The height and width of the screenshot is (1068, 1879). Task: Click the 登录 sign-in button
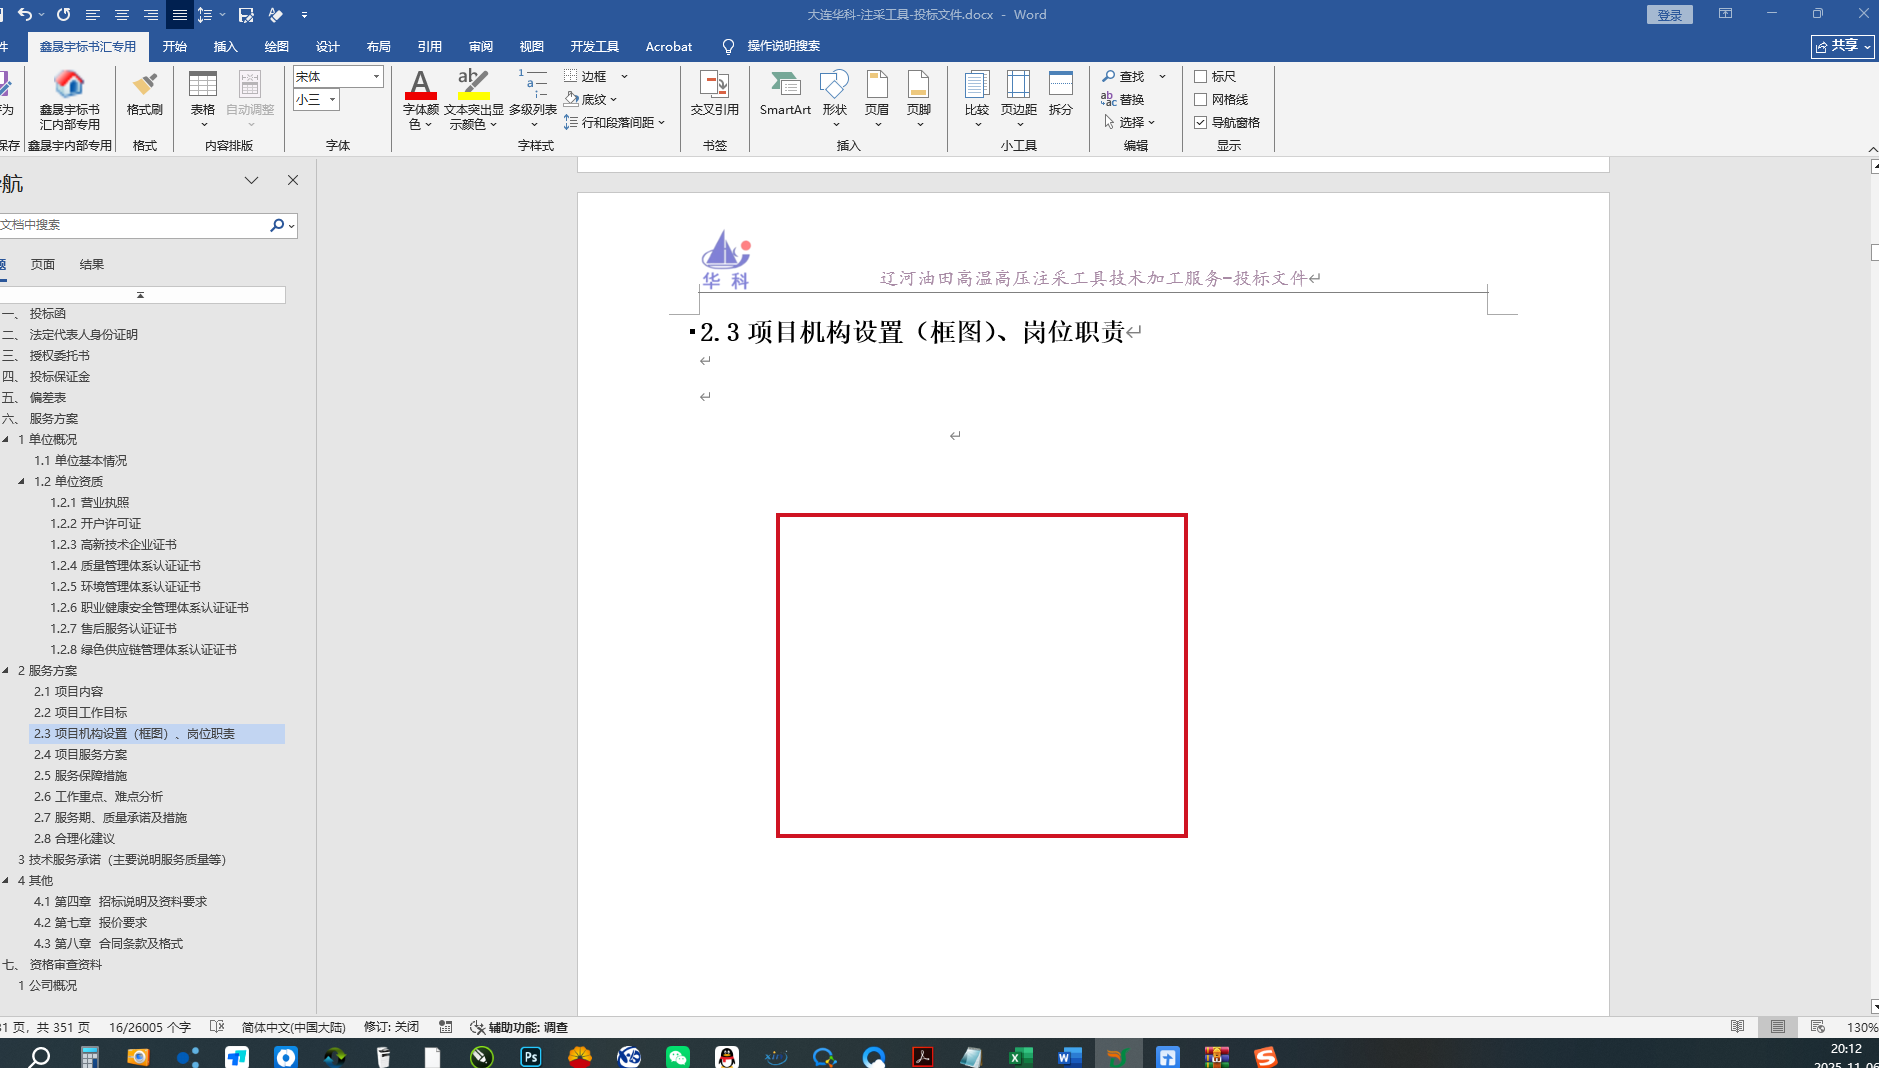[x=1670, y=15]
